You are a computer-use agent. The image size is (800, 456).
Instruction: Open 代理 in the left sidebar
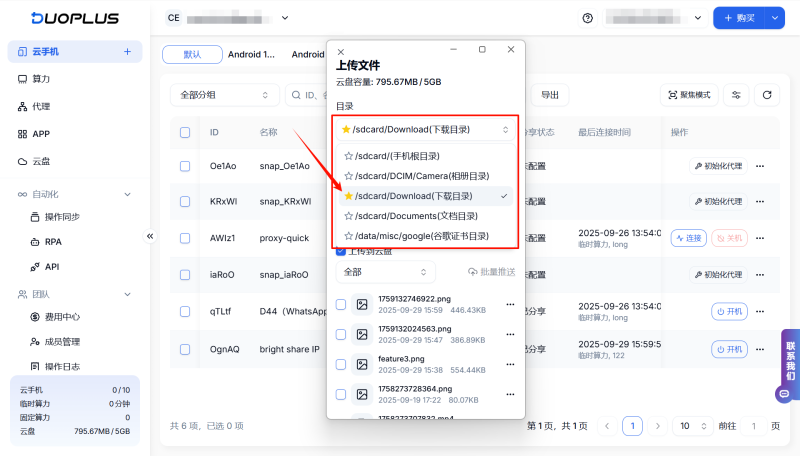coord(41,106)
